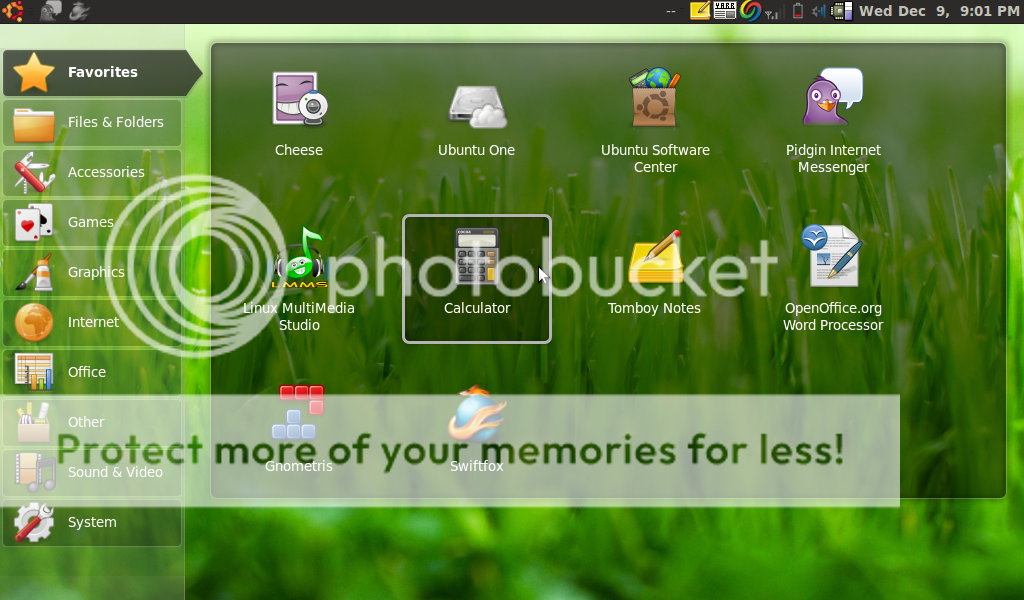This screenshot has height=600, width=1024.
Task: Open the Ubuntu Software Center
Action: (x=655, y=100)
